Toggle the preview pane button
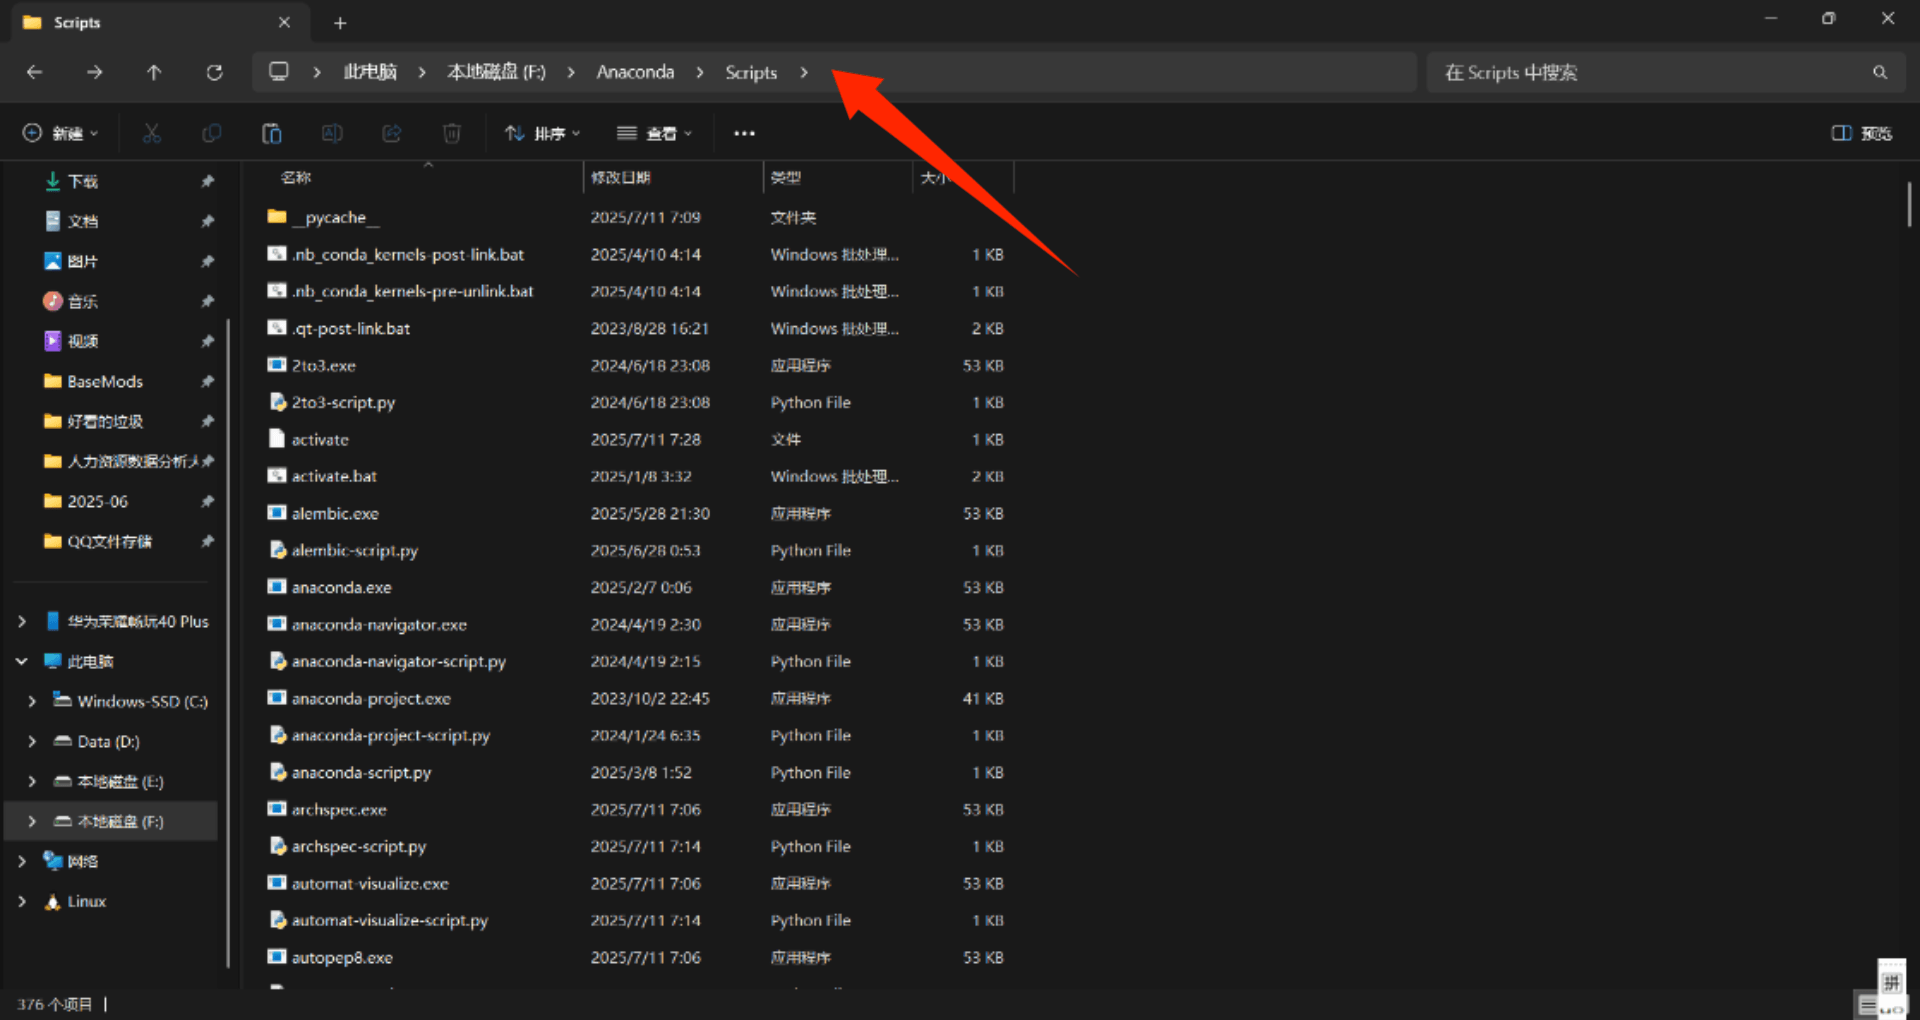Viewport: 1920px width, 1020px height. click(1861, 133)
